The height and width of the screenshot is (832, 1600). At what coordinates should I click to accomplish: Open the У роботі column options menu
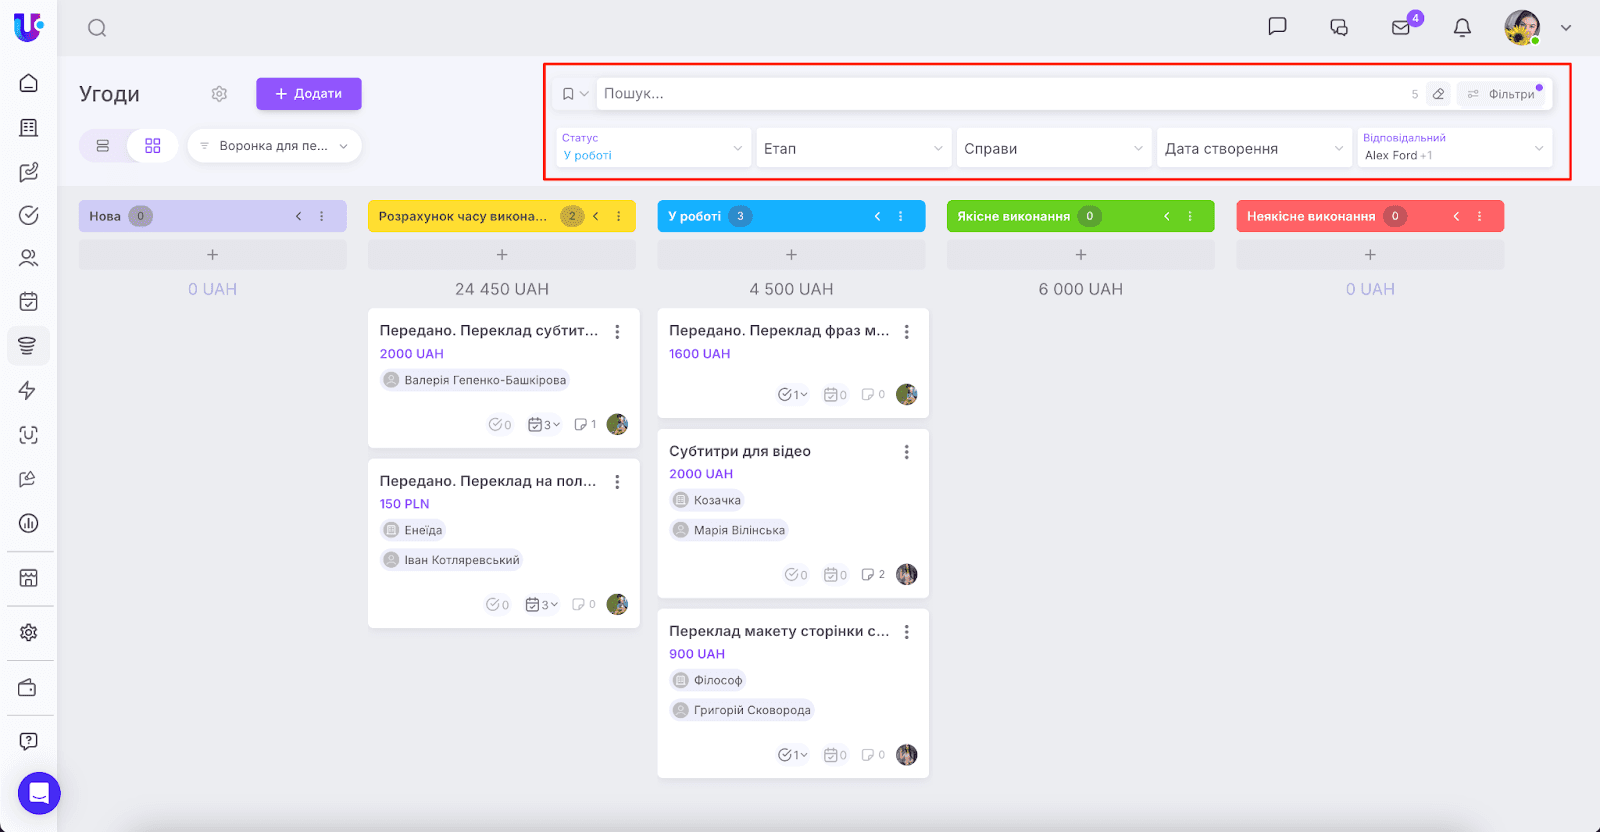tap(901, 216)
